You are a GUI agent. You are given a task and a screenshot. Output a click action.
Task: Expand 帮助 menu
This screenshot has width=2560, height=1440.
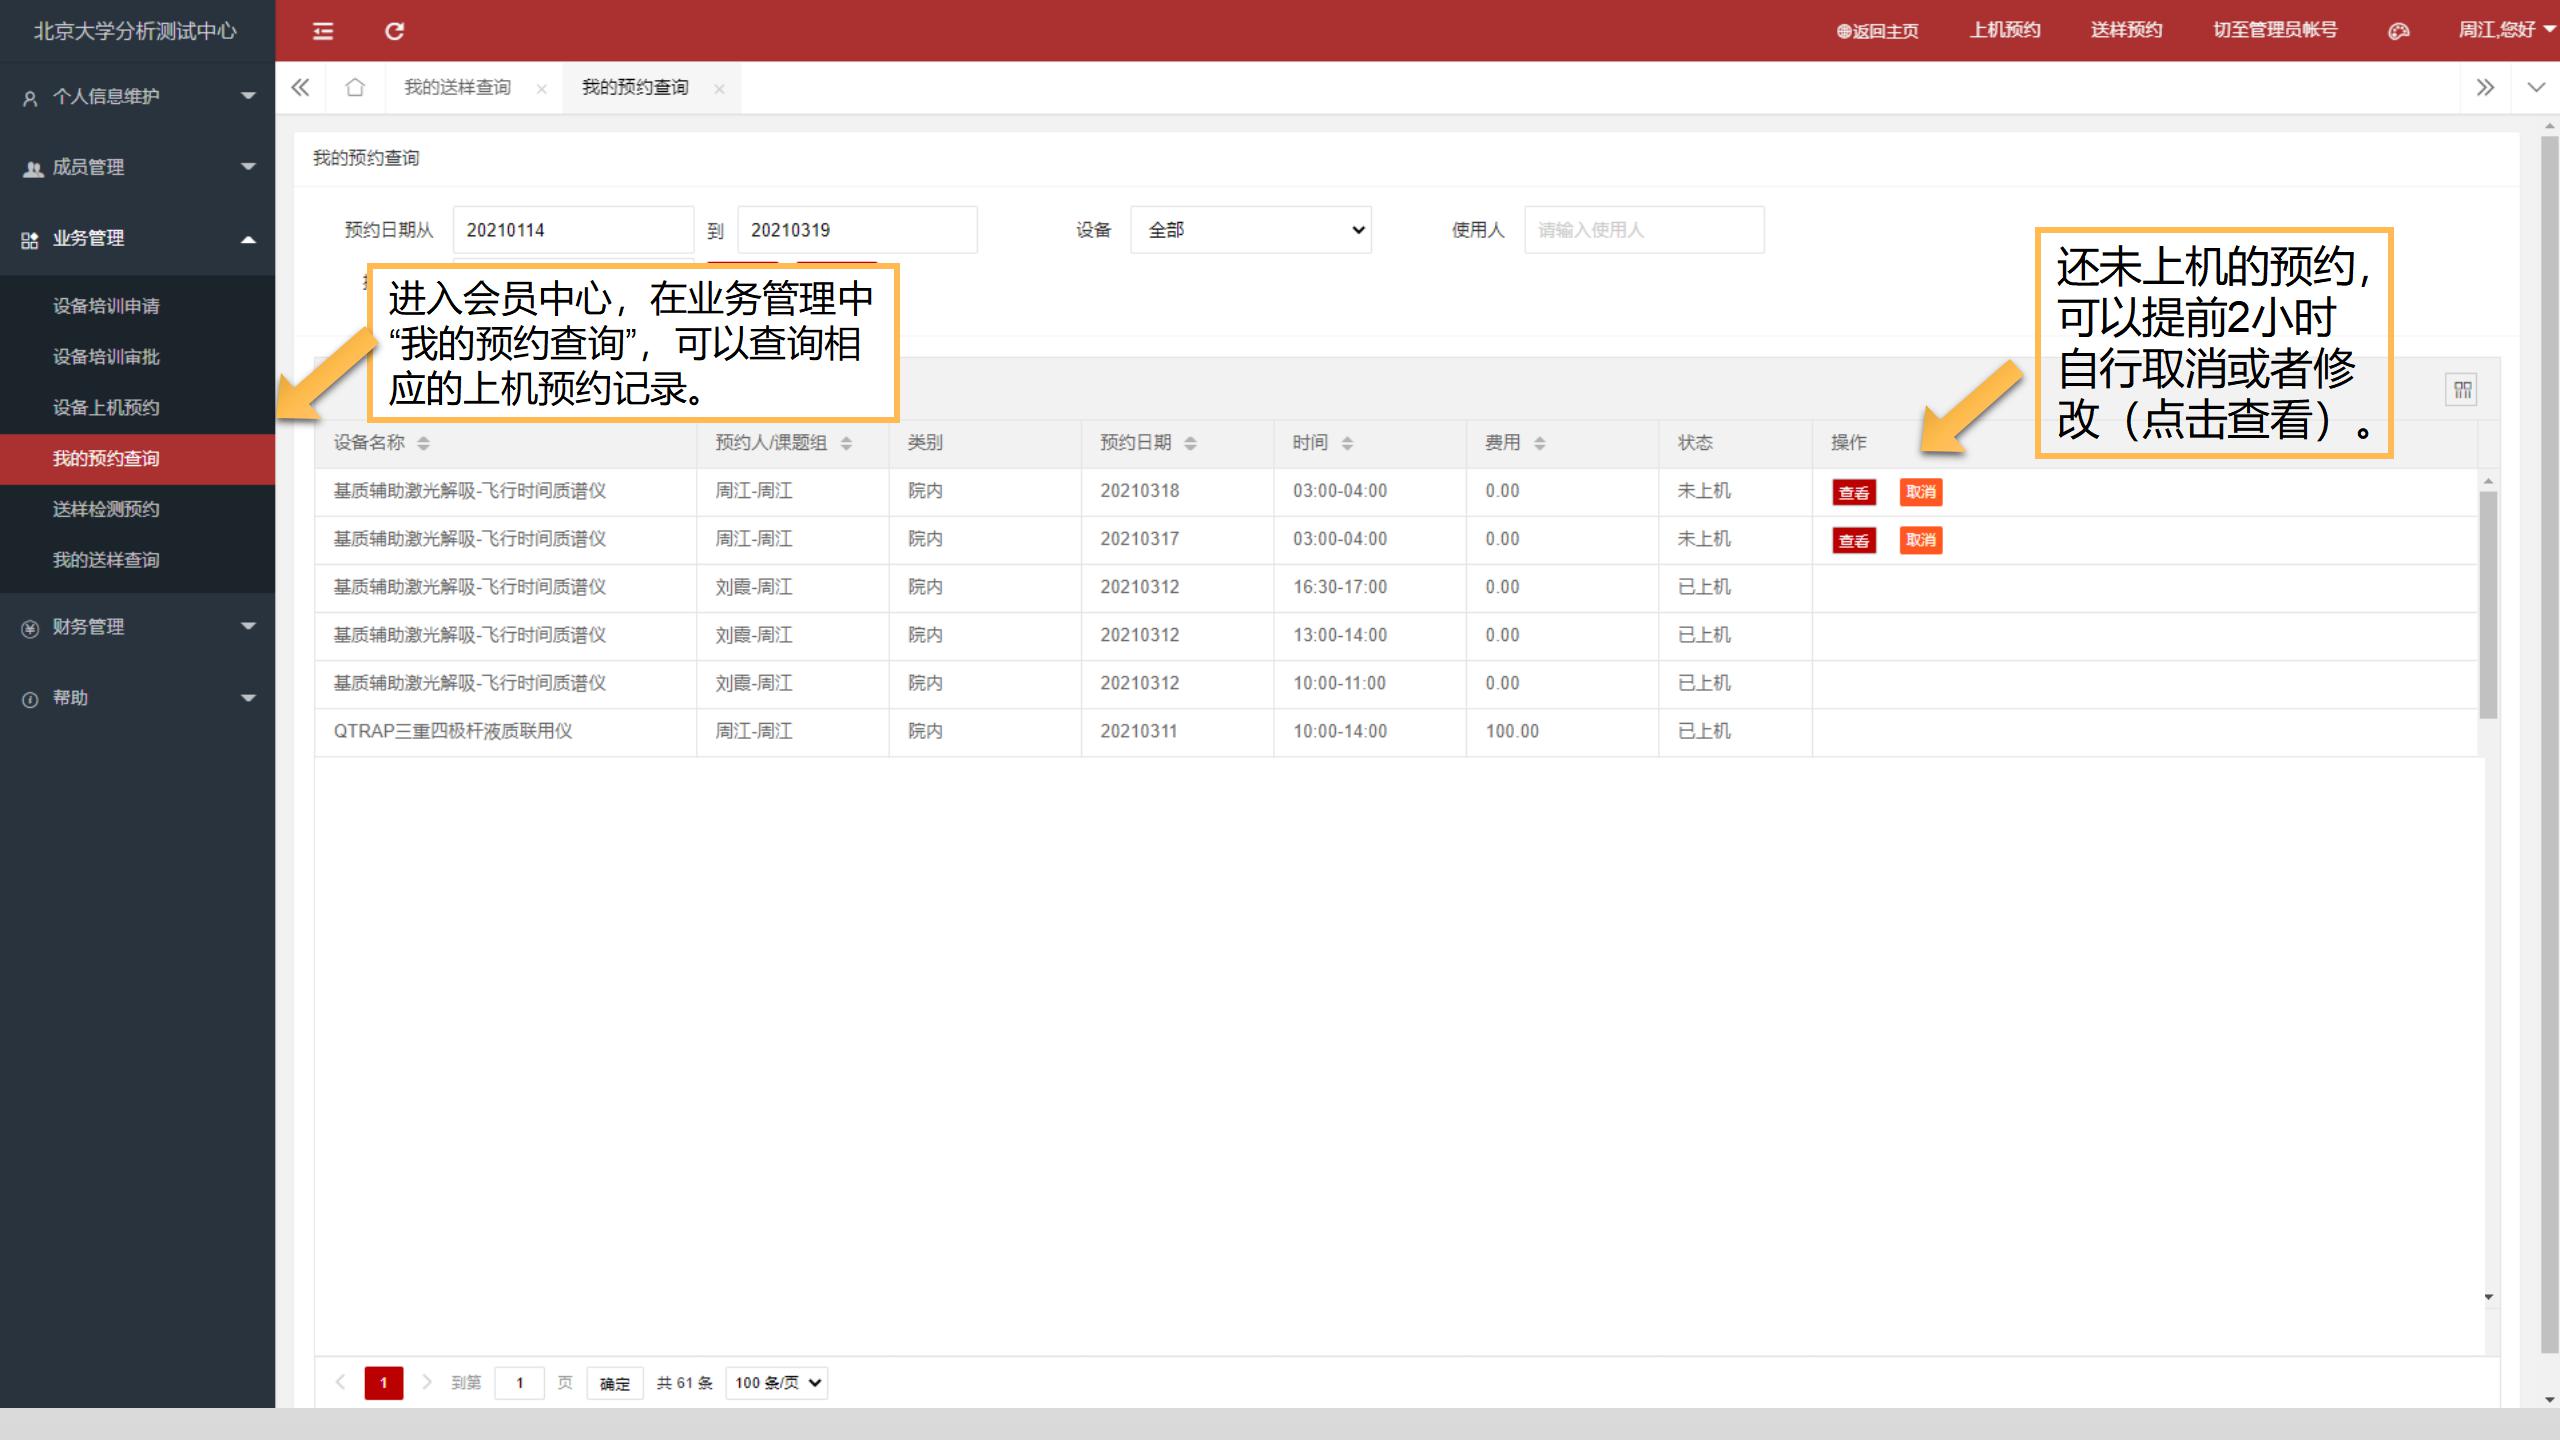(137, 698)
